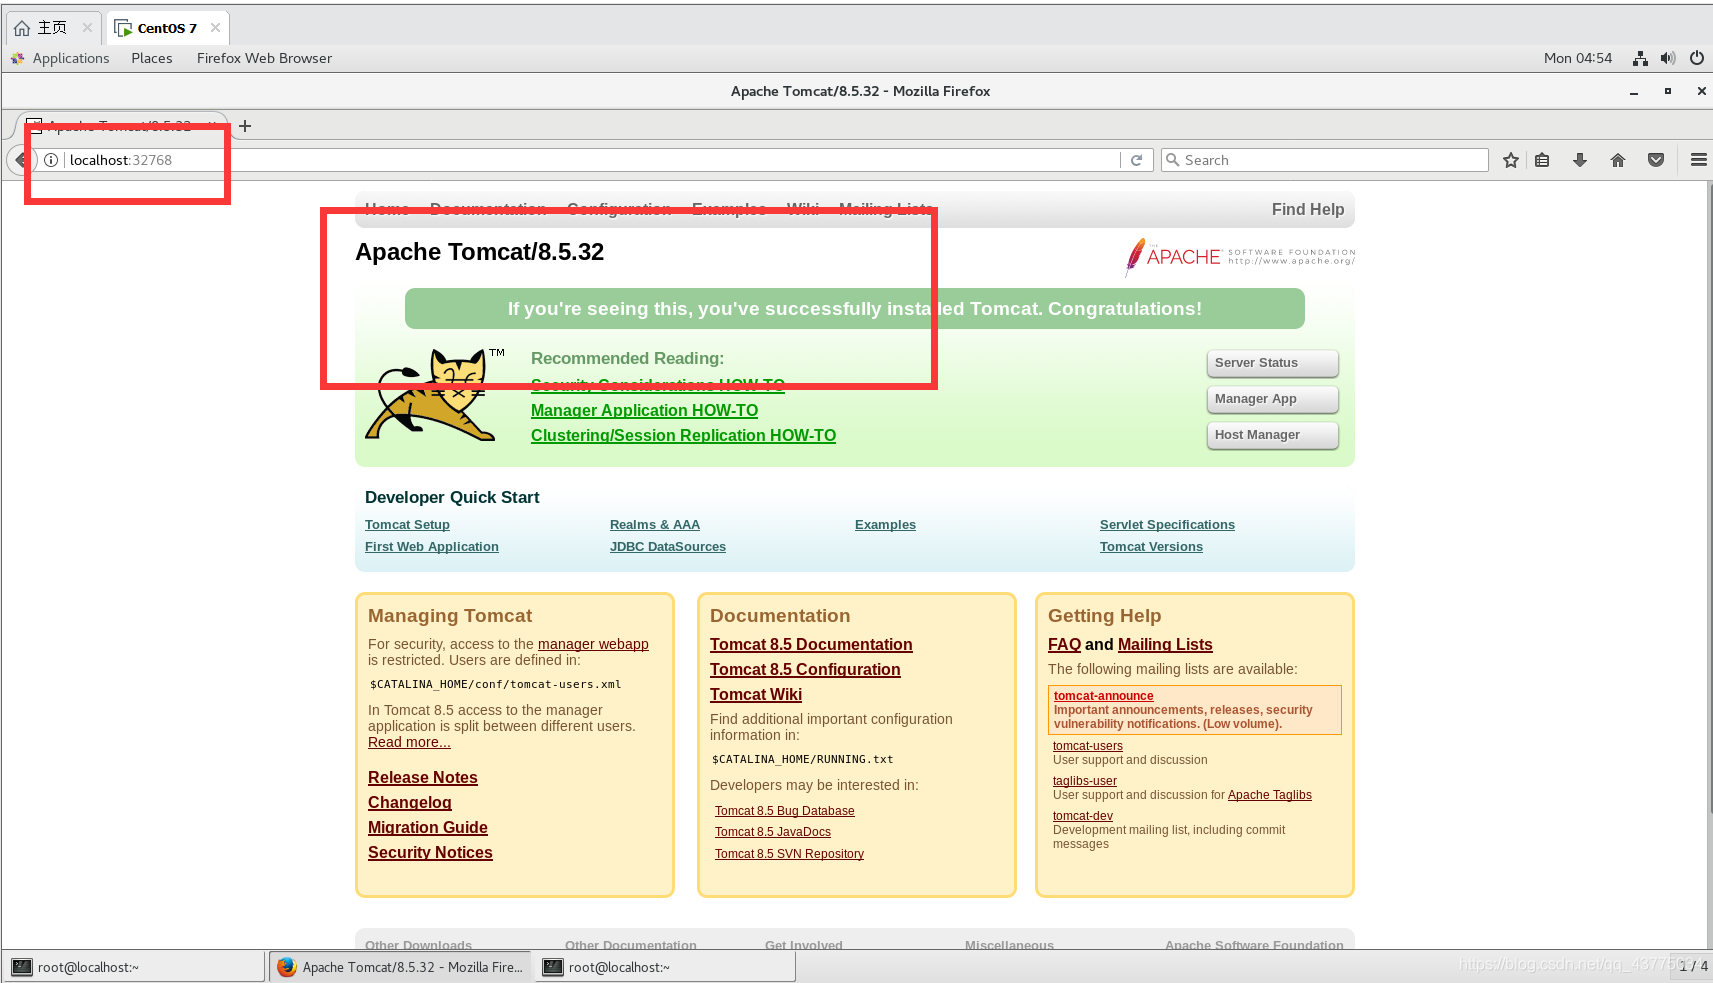Open the downloads arrow icon
Image resolution: width=1713 pixels, height=983 pixels.
1580,160
